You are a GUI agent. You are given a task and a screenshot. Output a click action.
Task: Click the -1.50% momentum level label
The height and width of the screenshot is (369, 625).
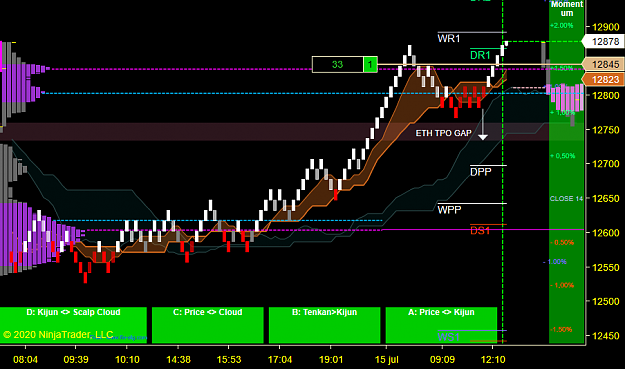(561, 330)
